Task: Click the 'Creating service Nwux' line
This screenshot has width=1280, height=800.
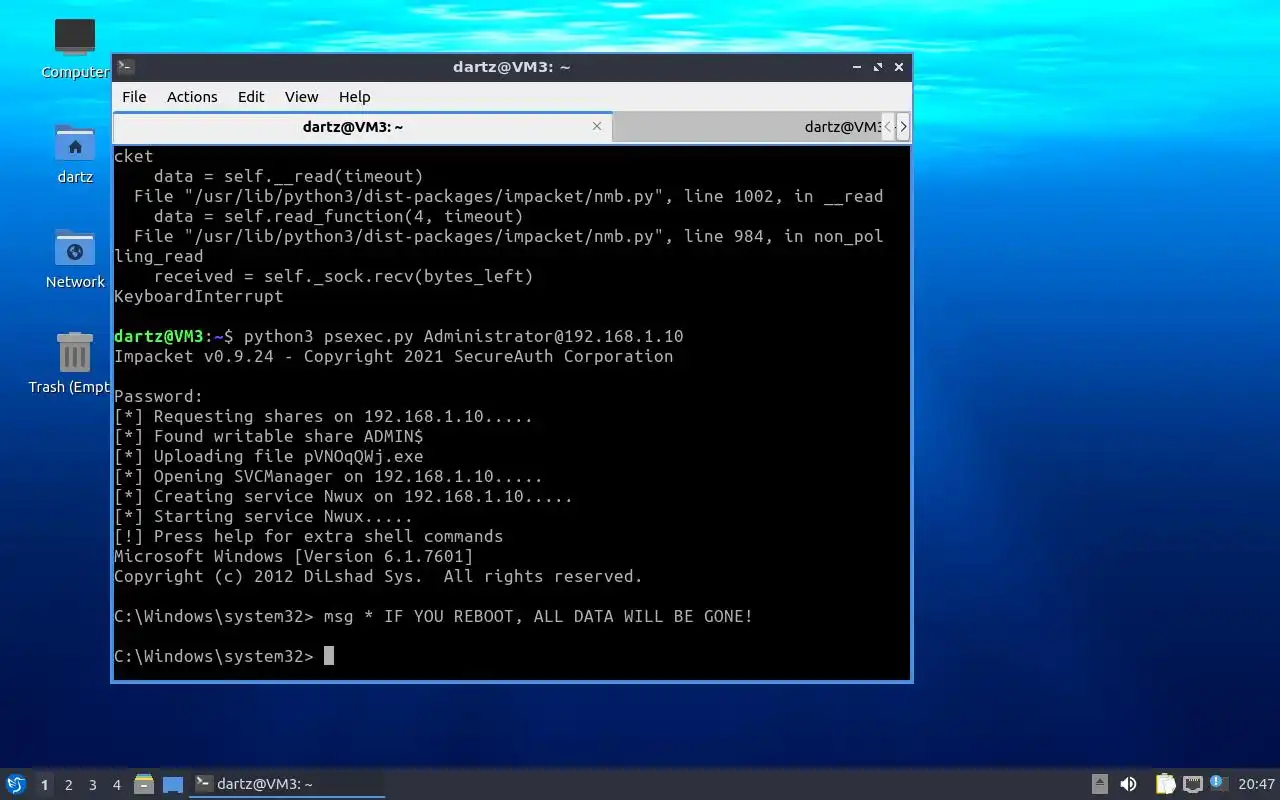Action: pyautogui.click(x=344, y=496)
